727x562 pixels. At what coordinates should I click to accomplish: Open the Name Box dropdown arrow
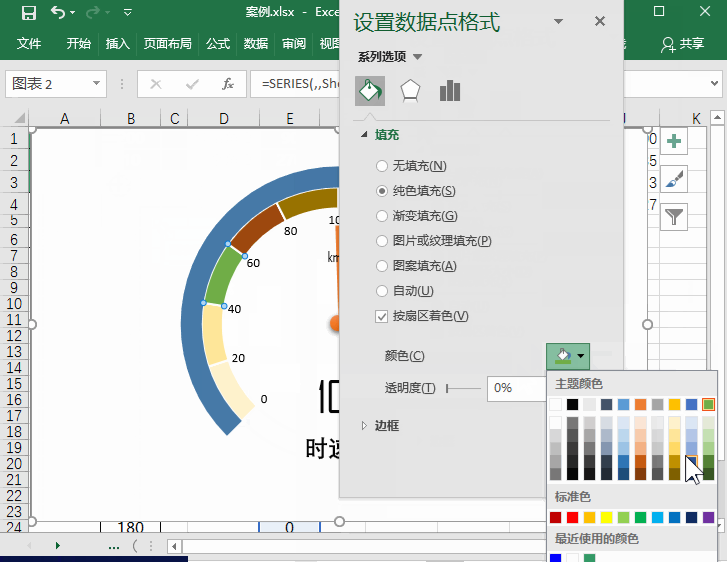coord(96,83)
